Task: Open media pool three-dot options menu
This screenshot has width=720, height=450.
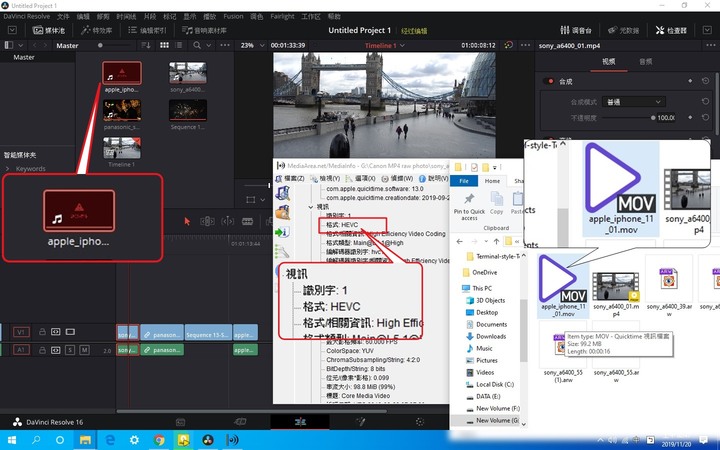Action: point(225,45)
